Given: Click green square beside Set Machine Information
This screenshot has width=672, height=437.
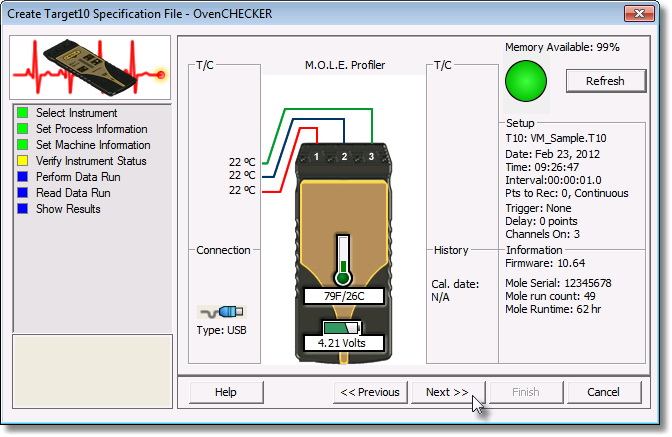Looking at the screenshot, I should point(22,145).
